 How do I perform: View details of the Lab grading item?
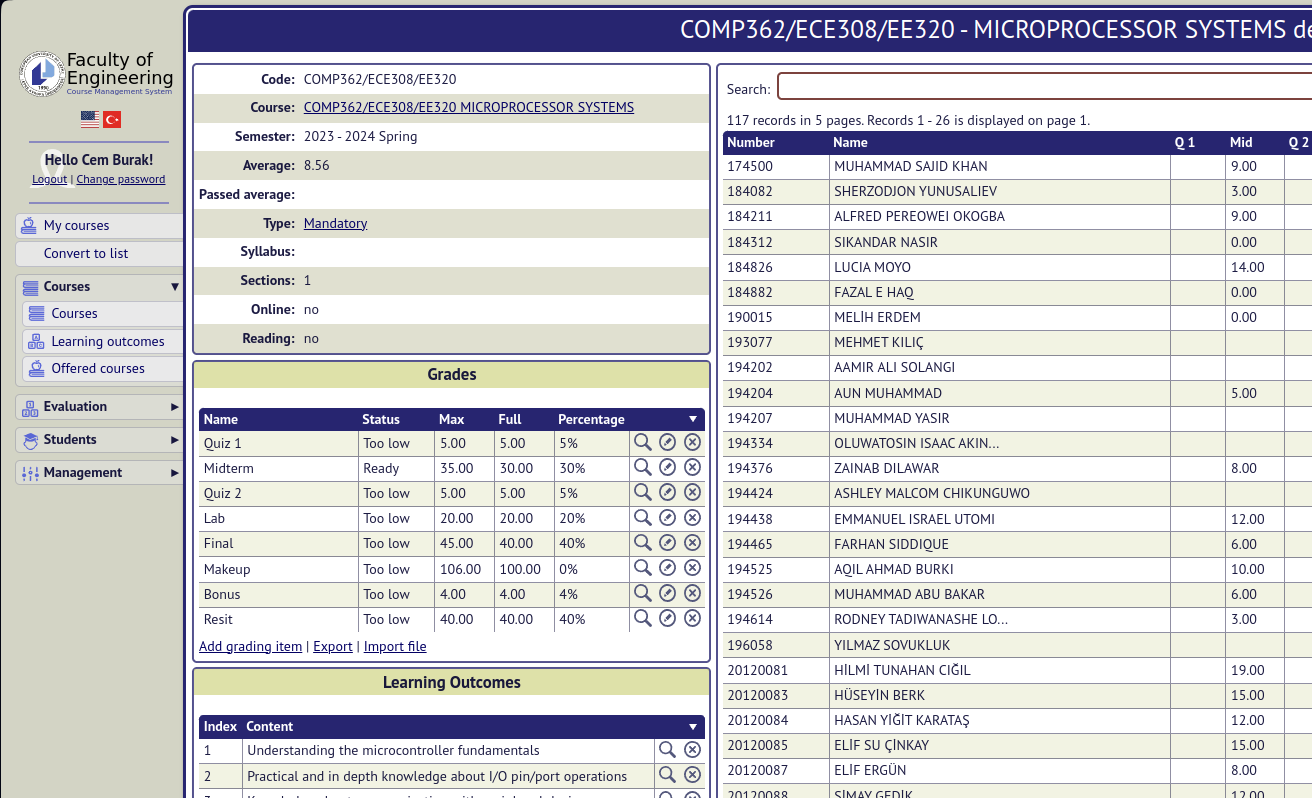click(x=642, y=517)
